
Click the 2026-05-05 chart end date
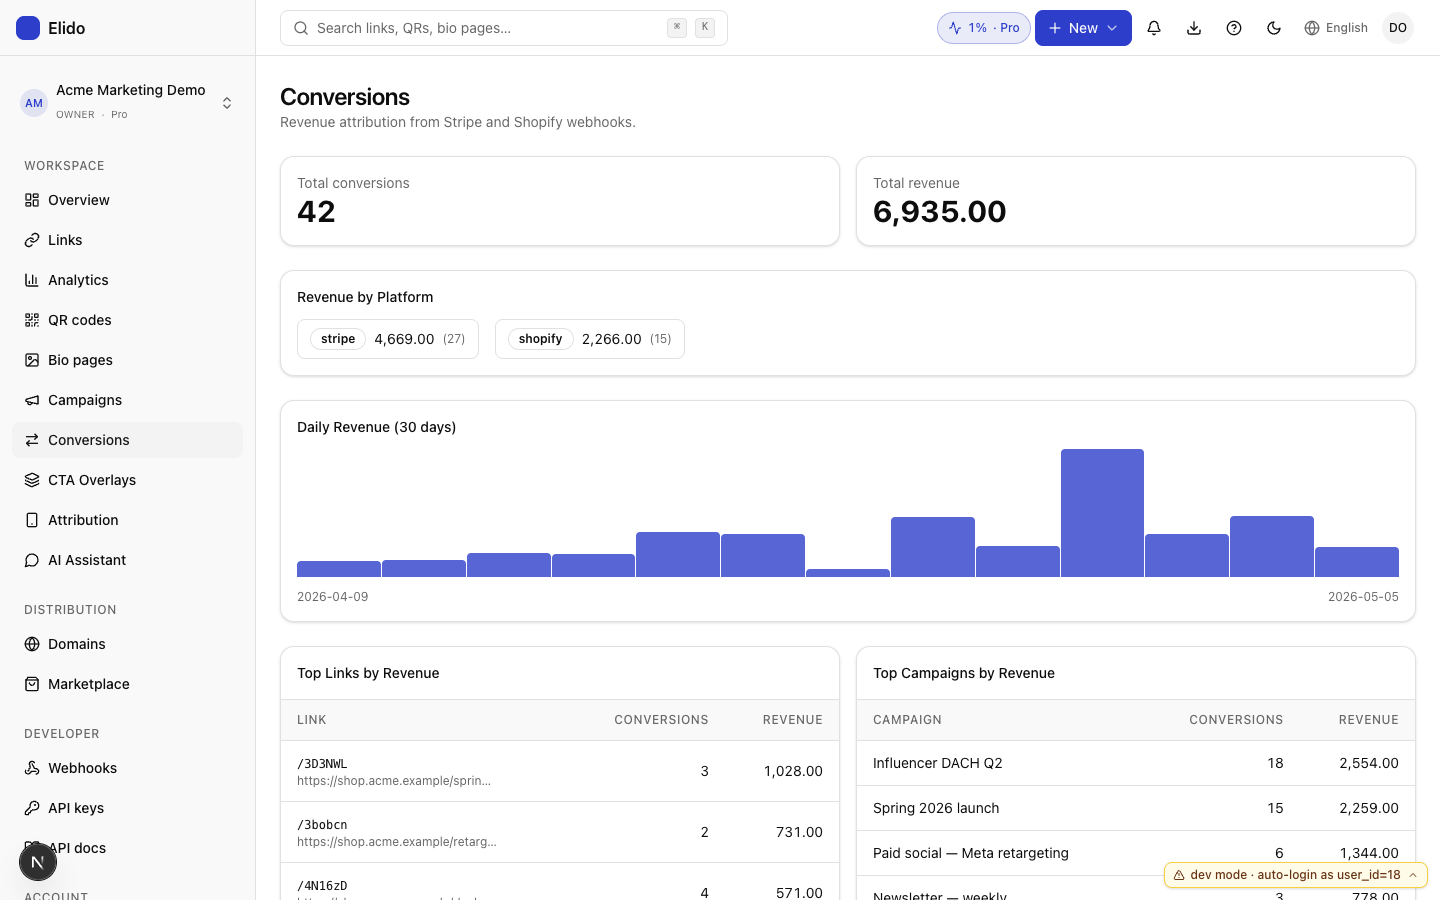[x=1363, y=597]
